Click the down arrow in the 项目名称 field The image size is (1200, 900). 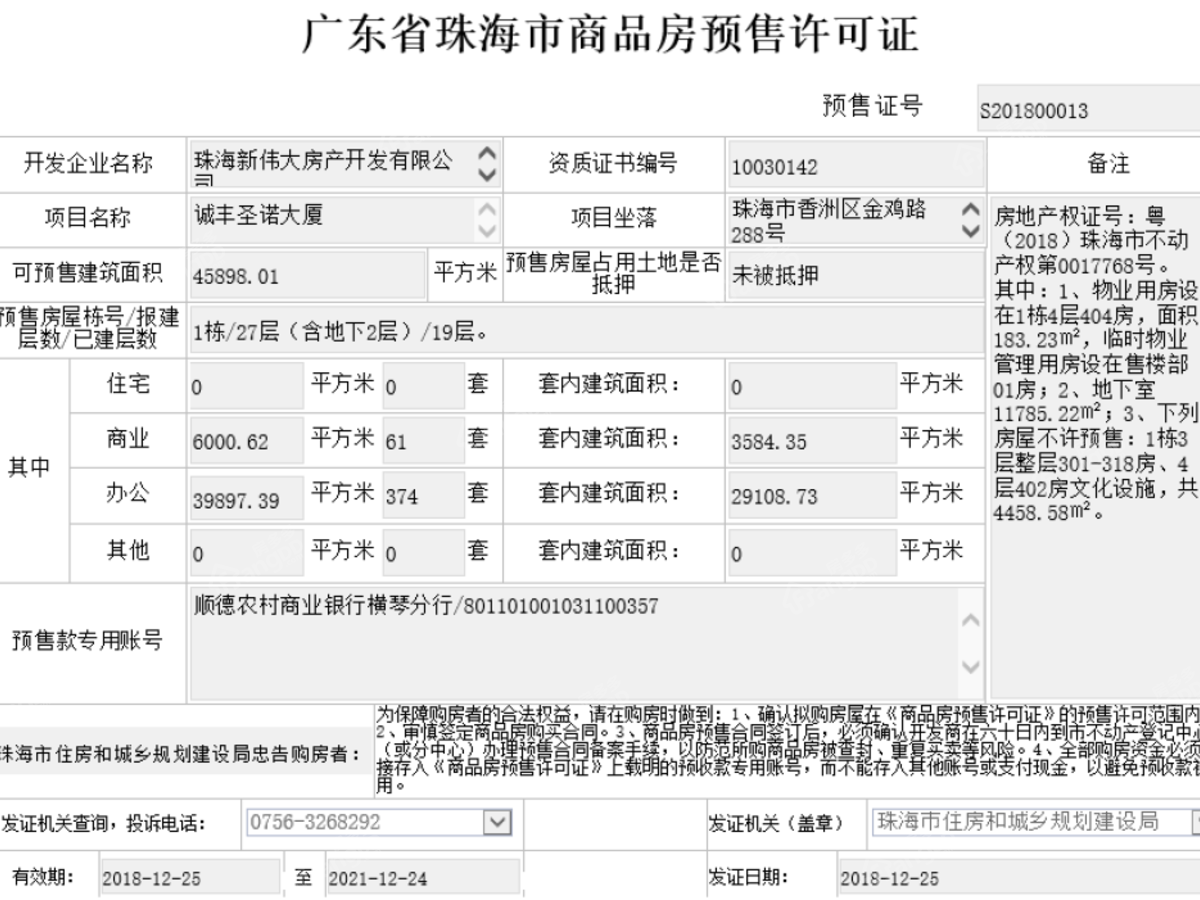coord(487,230)
